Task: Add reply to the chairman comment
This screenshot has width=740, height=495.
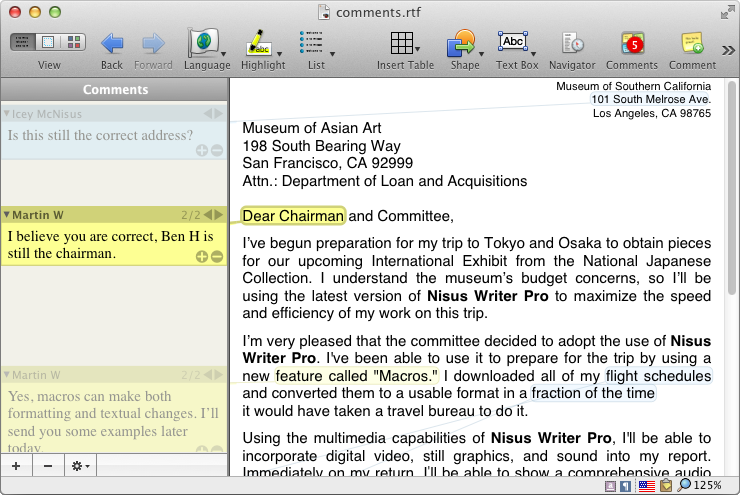Action: pos(202,257)
